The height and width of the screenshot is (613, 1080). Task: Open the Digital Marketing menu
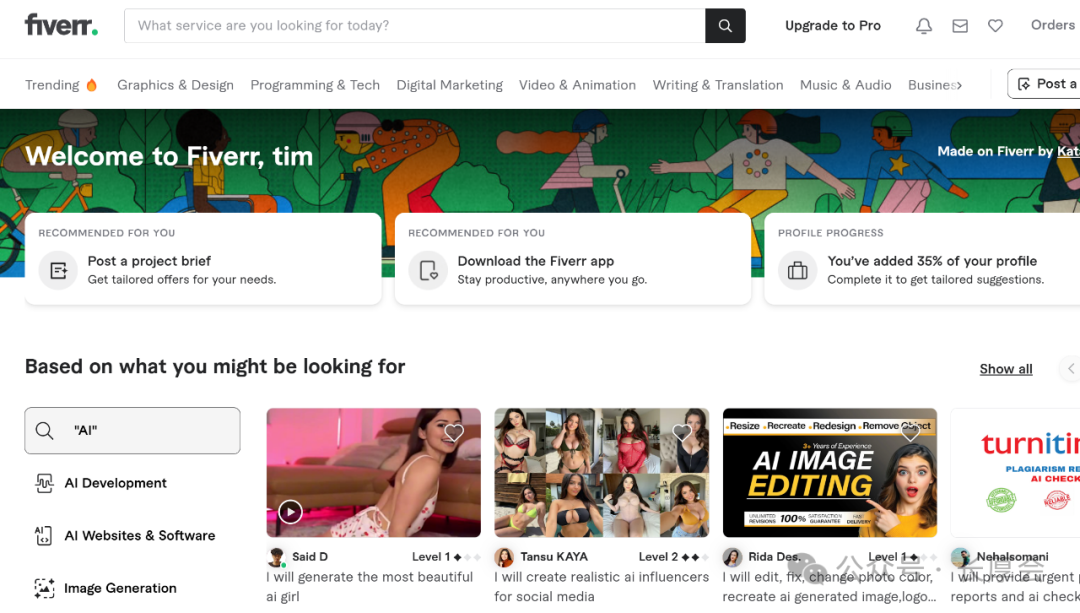450,85
